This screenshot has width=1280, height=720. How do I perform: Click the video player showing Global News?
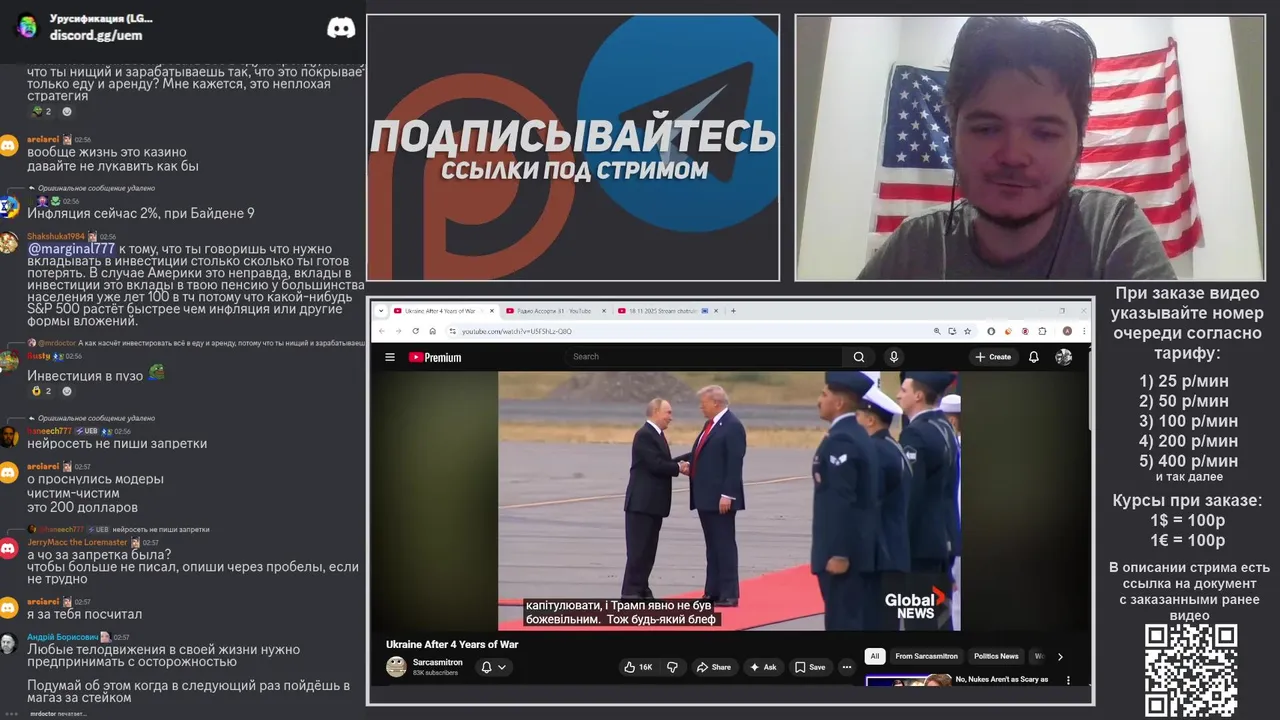click(729, 501)
